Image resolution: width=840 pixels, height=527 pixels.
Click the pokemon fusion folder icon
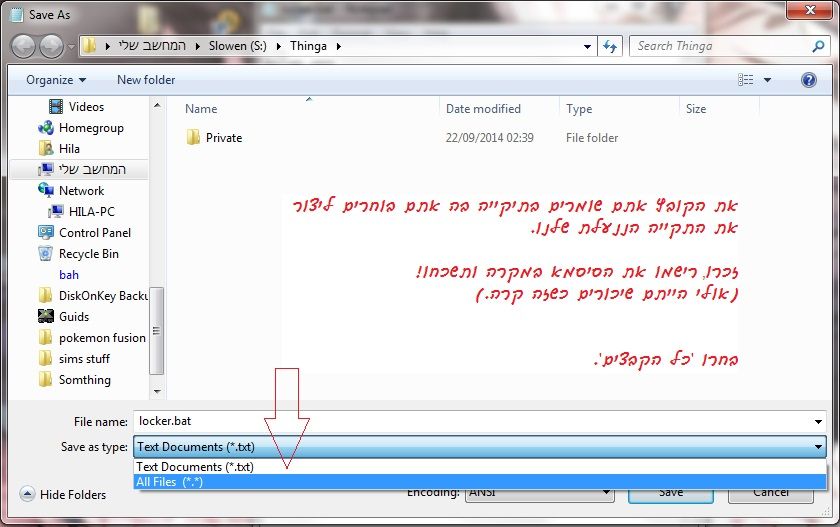click(x=46, y=337)
